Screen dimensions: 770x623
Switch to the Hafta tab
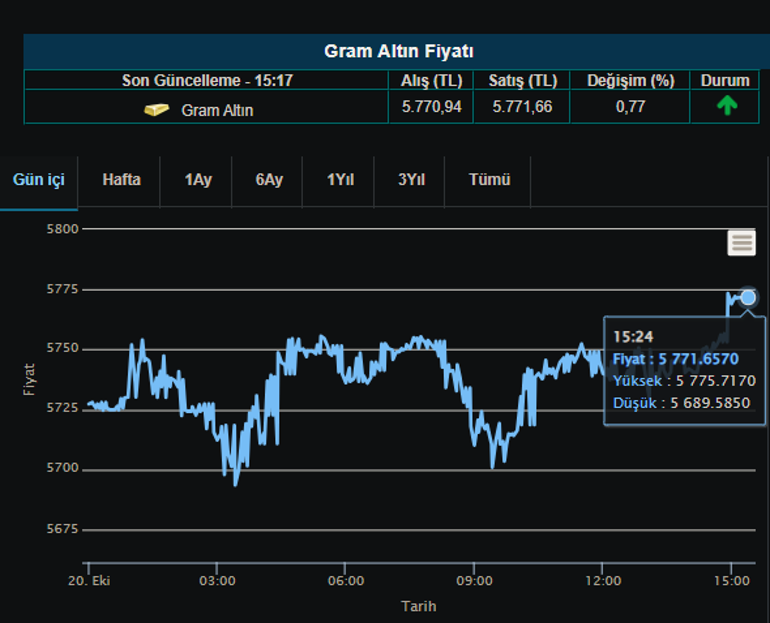click(122, 180)
